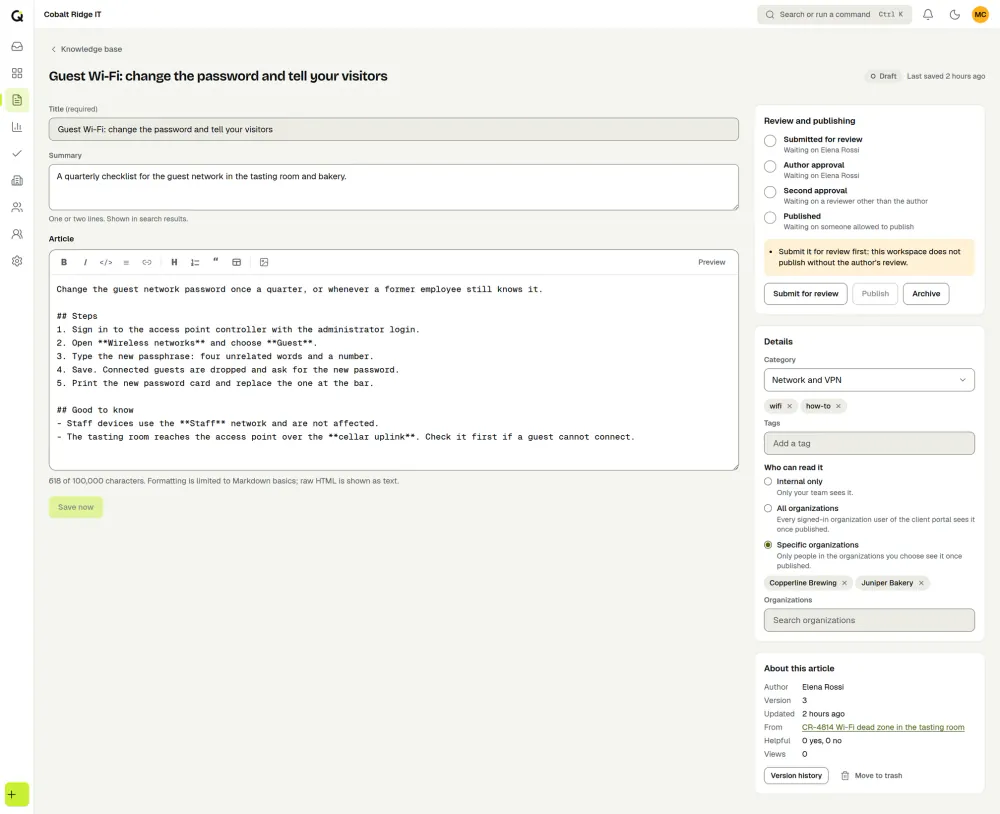Click the Draft status badge
The image size is (1000, 814).
pos(883,76)
